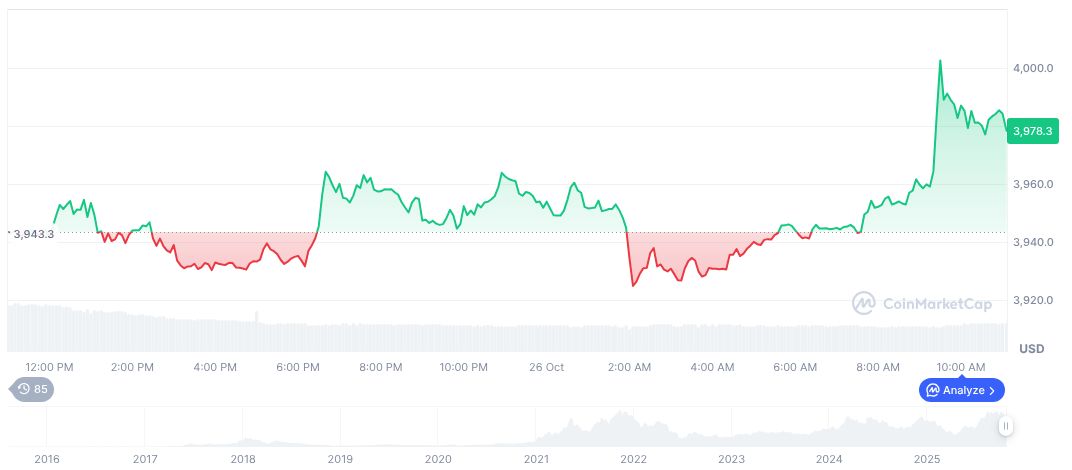Click the green 3,978.3 current price tag
The height and width of the screenshot is (470, 1072).
pos(1030,130)
